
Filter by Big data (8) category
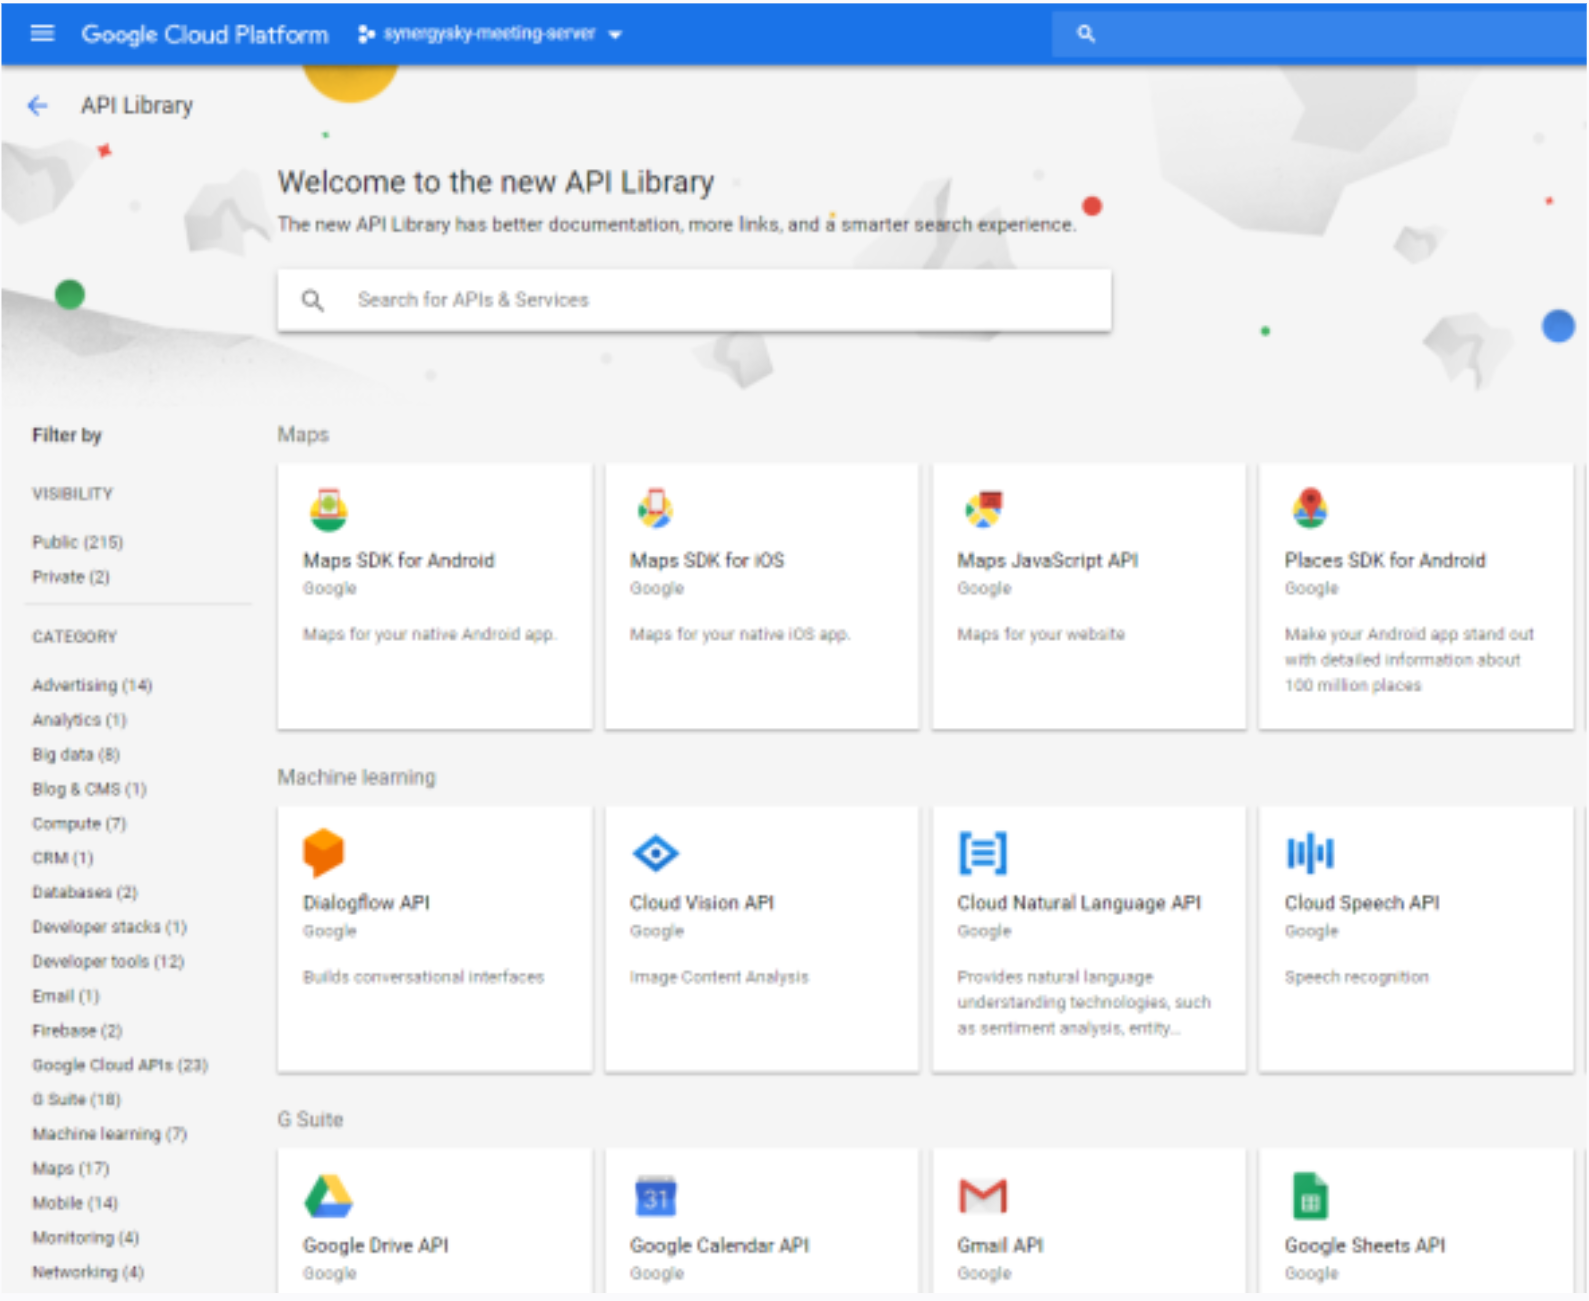(76, 754)
